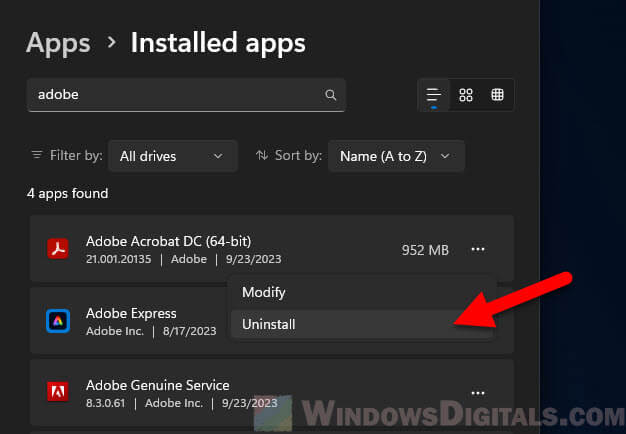Image resolution: width=626 pixels, height=434 pixels.
Task: Switch to list view layout
Action: tap(434, 95)
